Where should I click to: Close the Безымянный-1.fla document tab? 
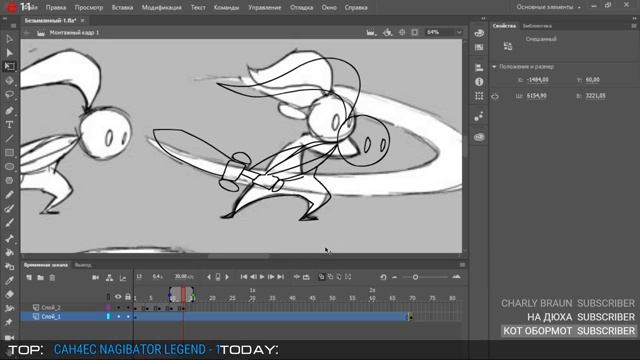pyautogui.click(x=82, y=20)
